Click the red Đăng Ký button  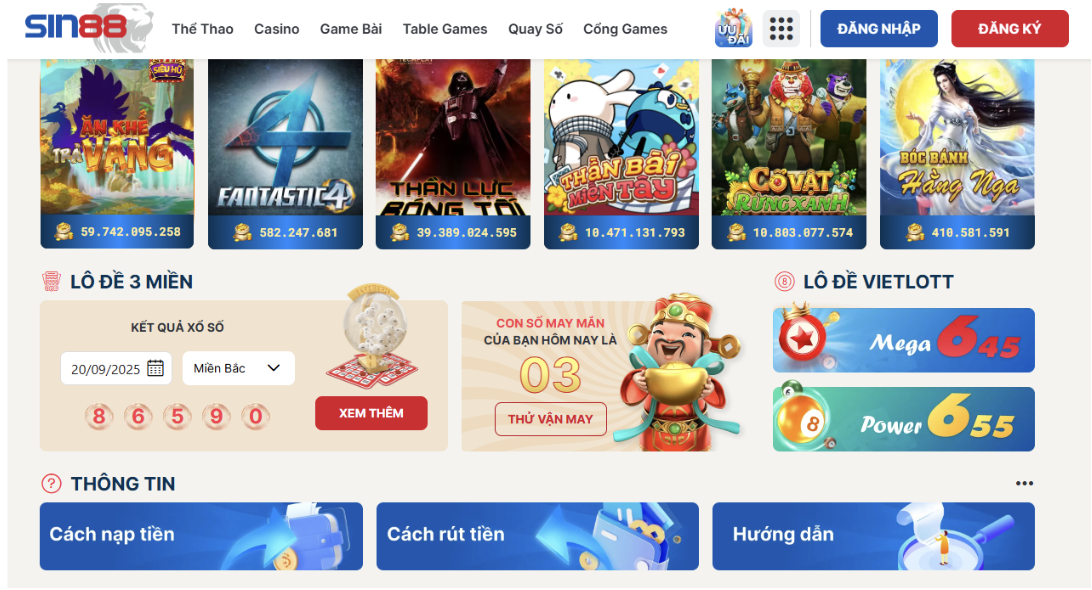click(x=1010, y=29)
